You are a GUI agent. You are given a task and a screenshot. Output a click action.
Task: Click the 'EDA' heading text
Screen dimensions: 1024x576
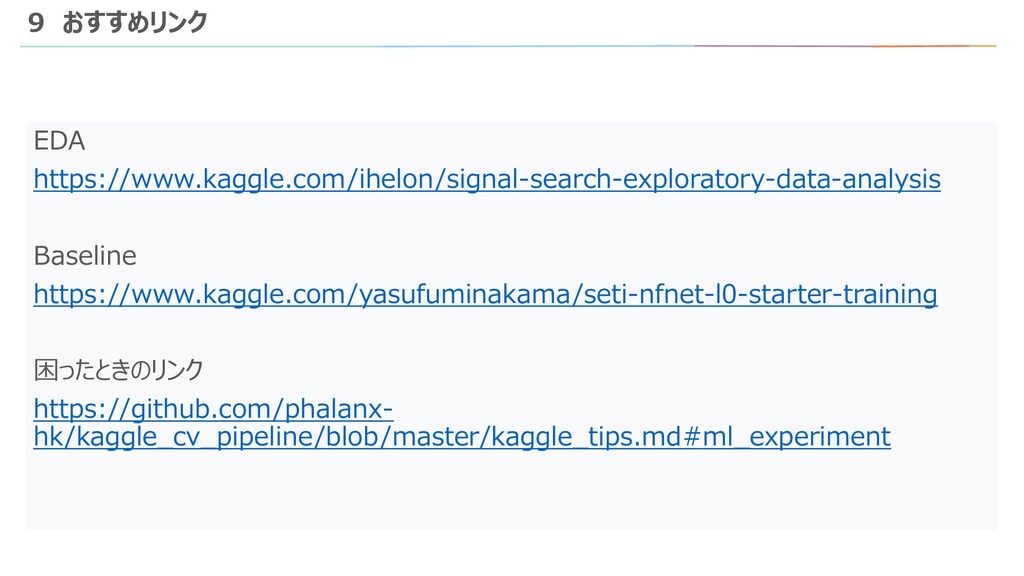pyautogui.click(x=59, y=141)
